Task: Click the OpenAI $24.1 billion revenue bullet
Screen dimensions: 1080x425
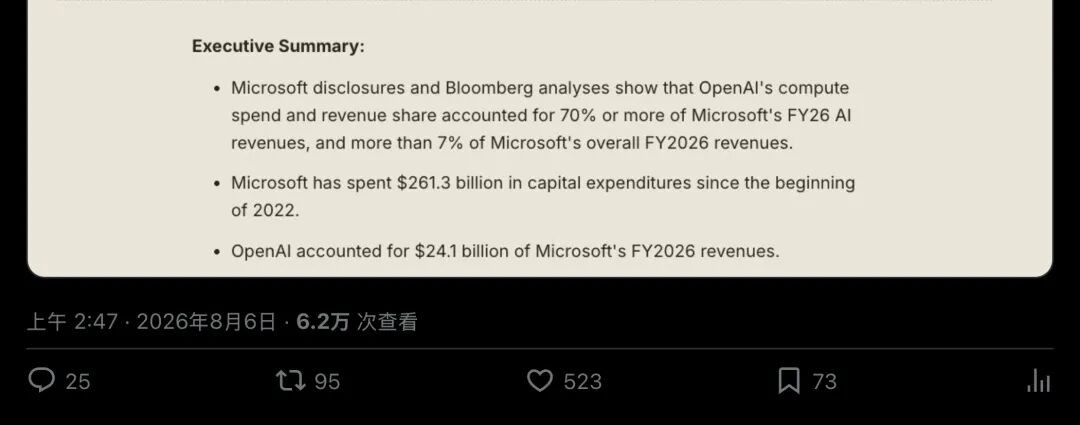Action: tap(505, 251)
